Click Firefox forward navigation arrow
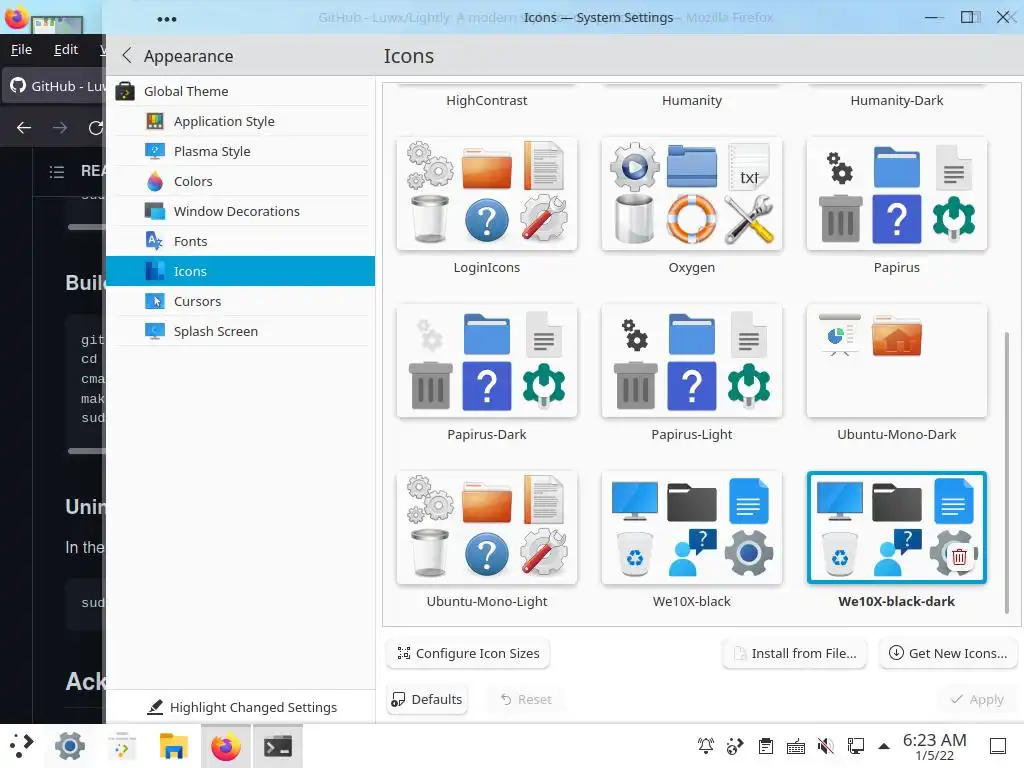The width and height of the screenshot is (1024, 768). [x=60, y=128]
